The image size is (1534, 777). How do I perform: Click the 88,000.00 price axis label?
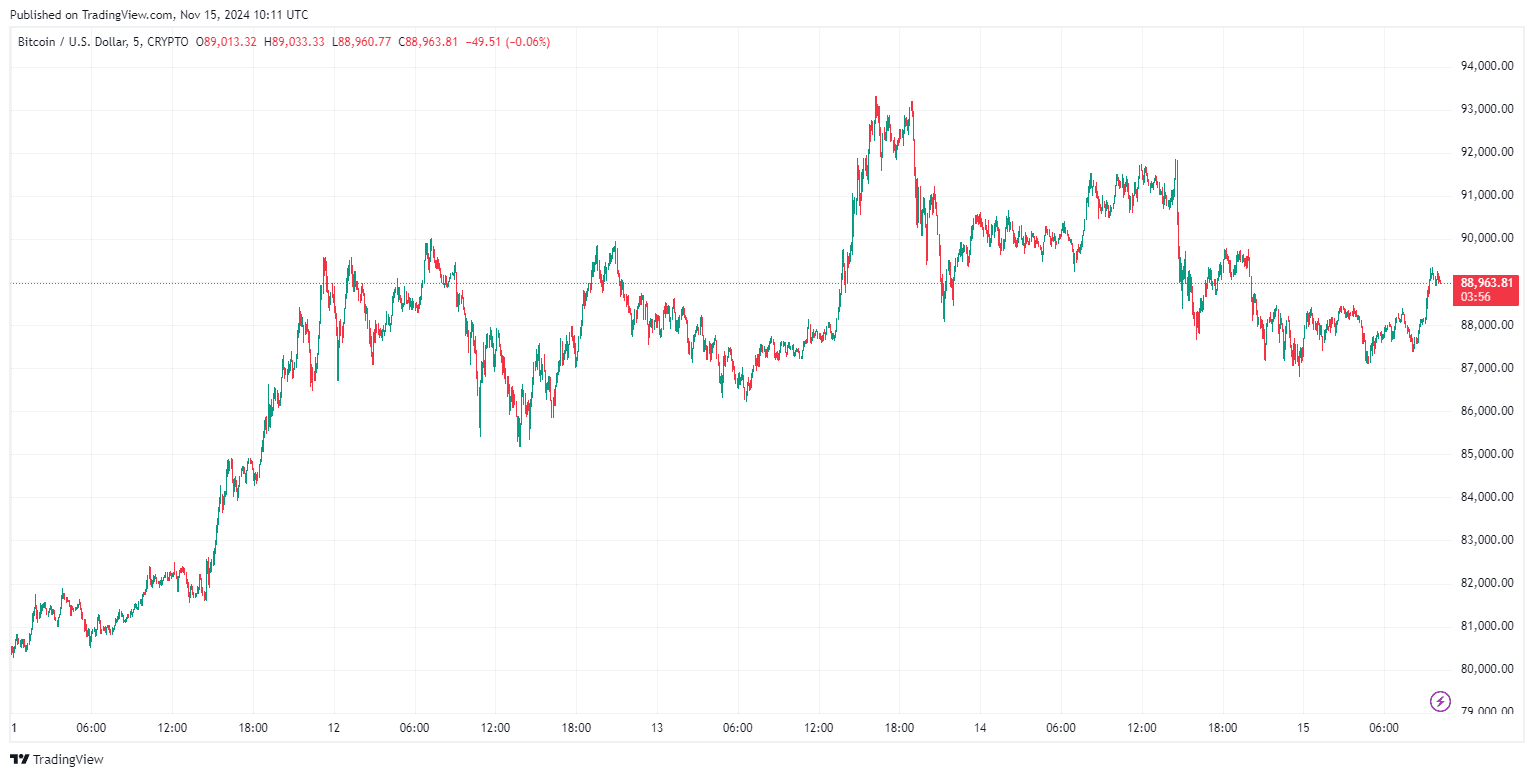(1485, 325)
